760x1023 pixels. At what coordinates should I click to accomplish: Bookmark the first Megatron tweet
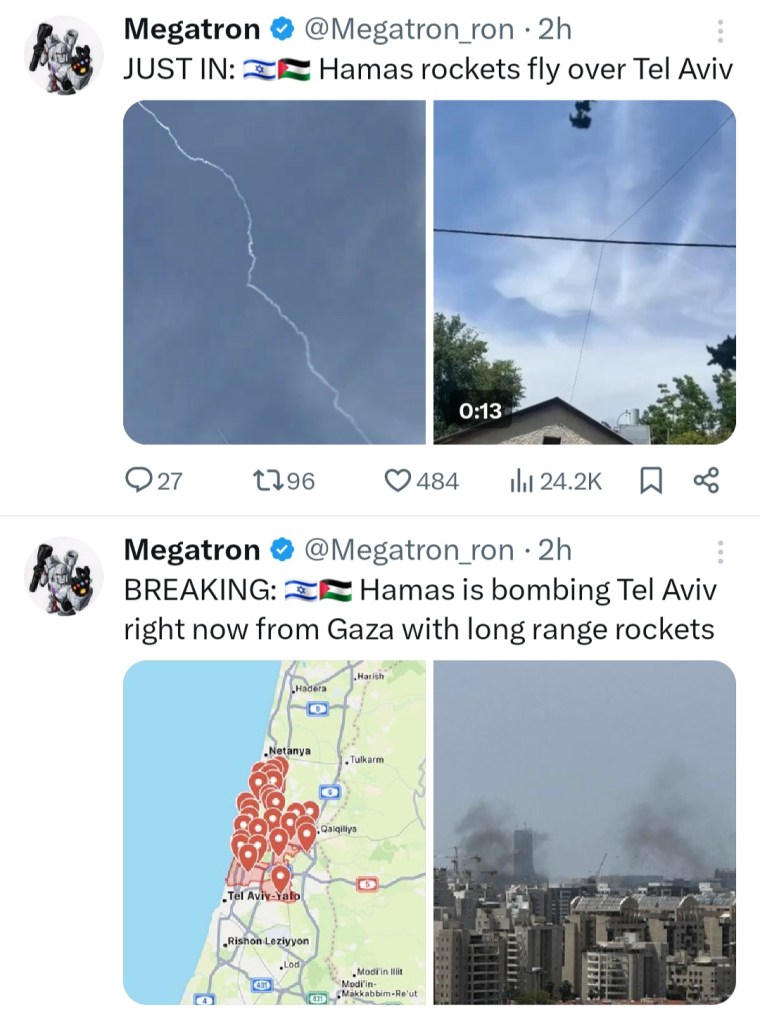click(x=650, y=481)
